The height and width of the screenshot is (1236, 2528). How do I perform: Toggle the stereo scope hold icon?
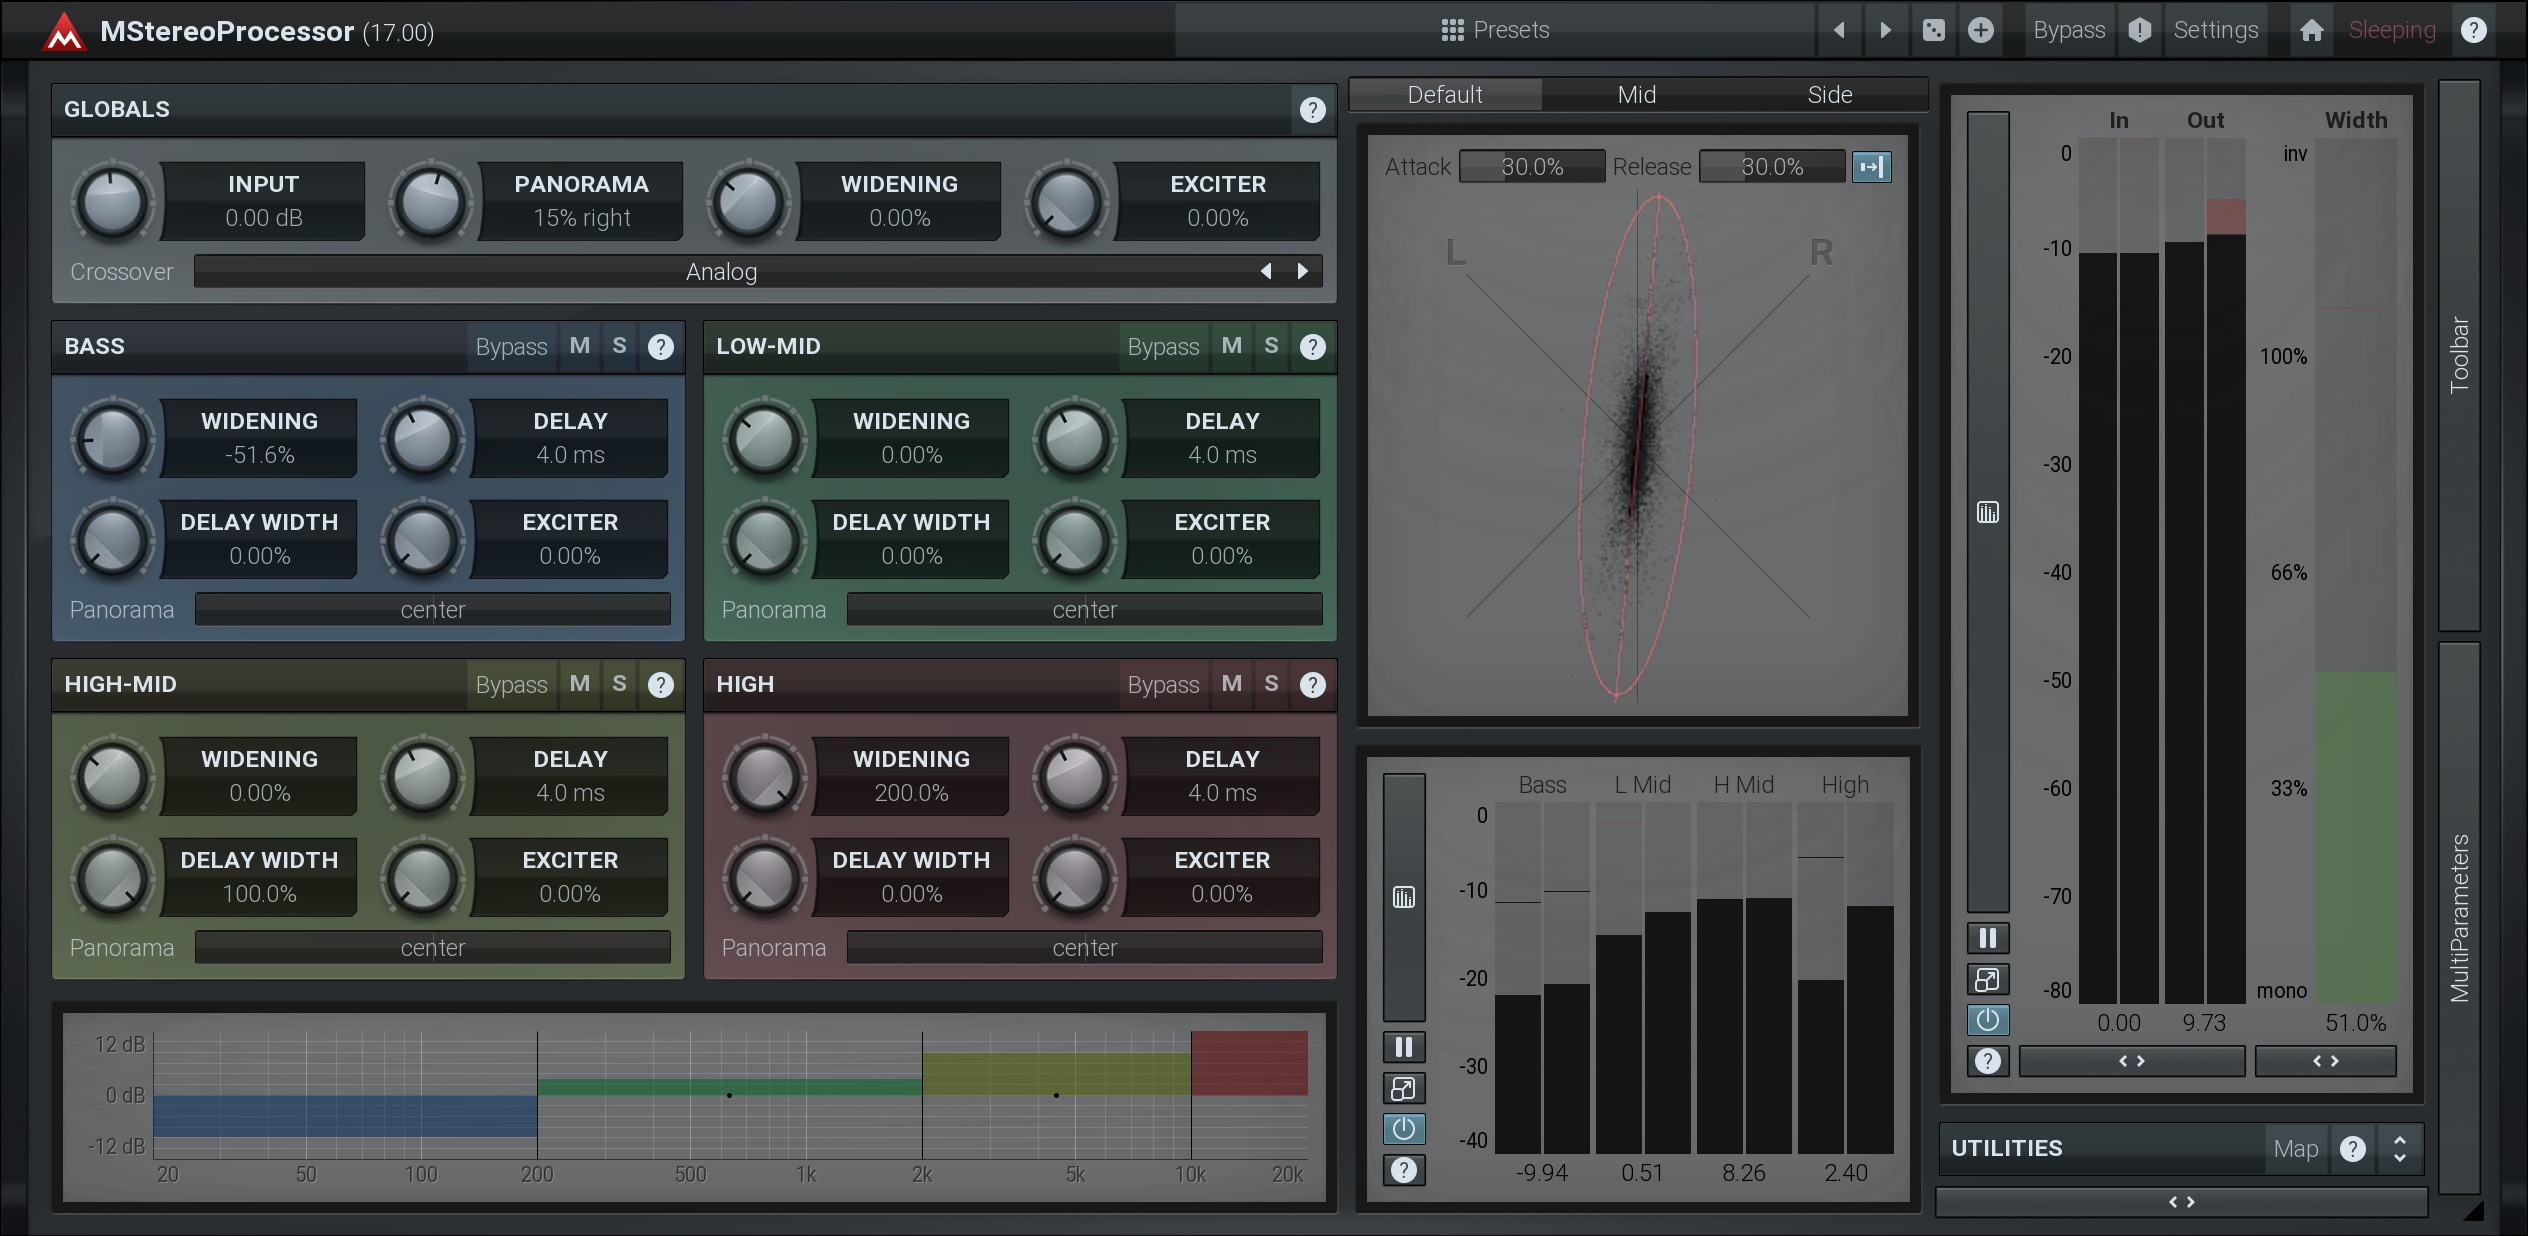pyautogui.click(x=1871, y=167)
